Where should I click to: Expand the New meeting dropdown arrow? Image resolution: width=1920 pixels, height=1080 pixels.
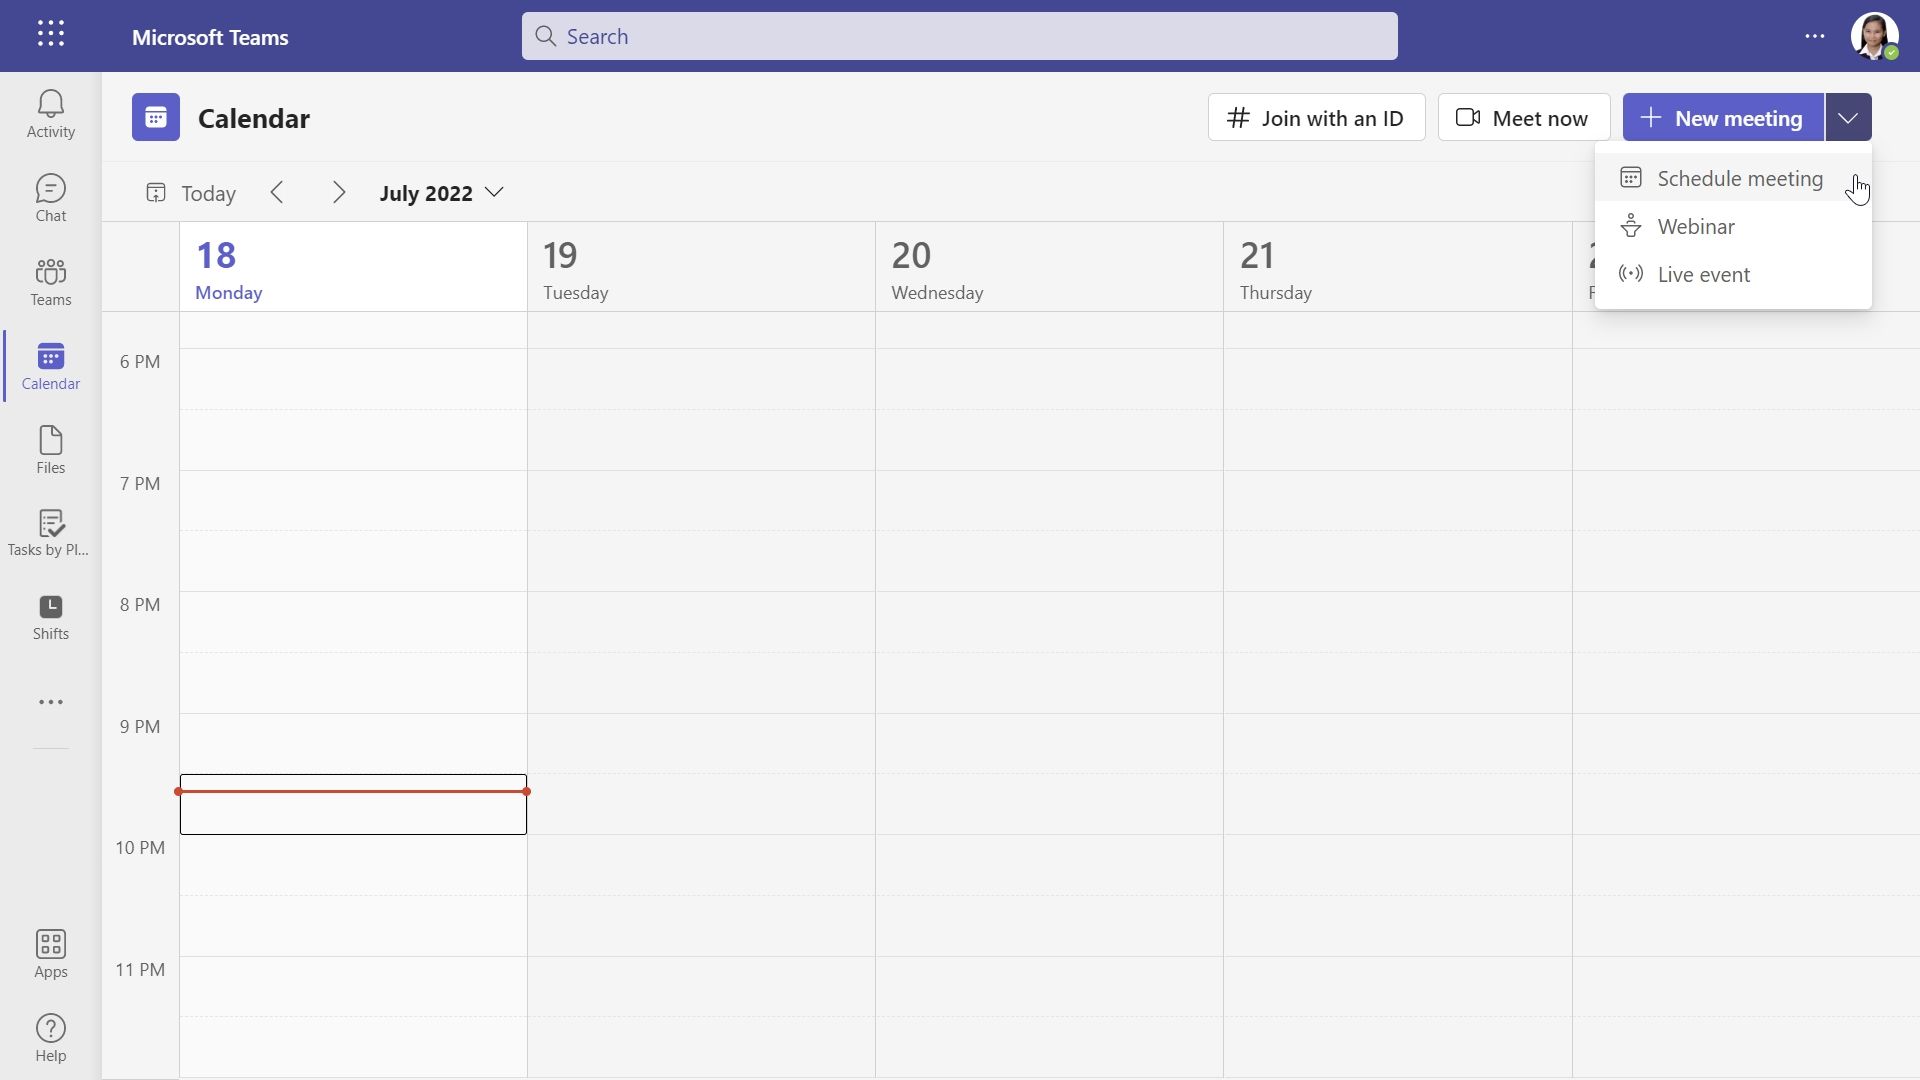[1849, 116]
